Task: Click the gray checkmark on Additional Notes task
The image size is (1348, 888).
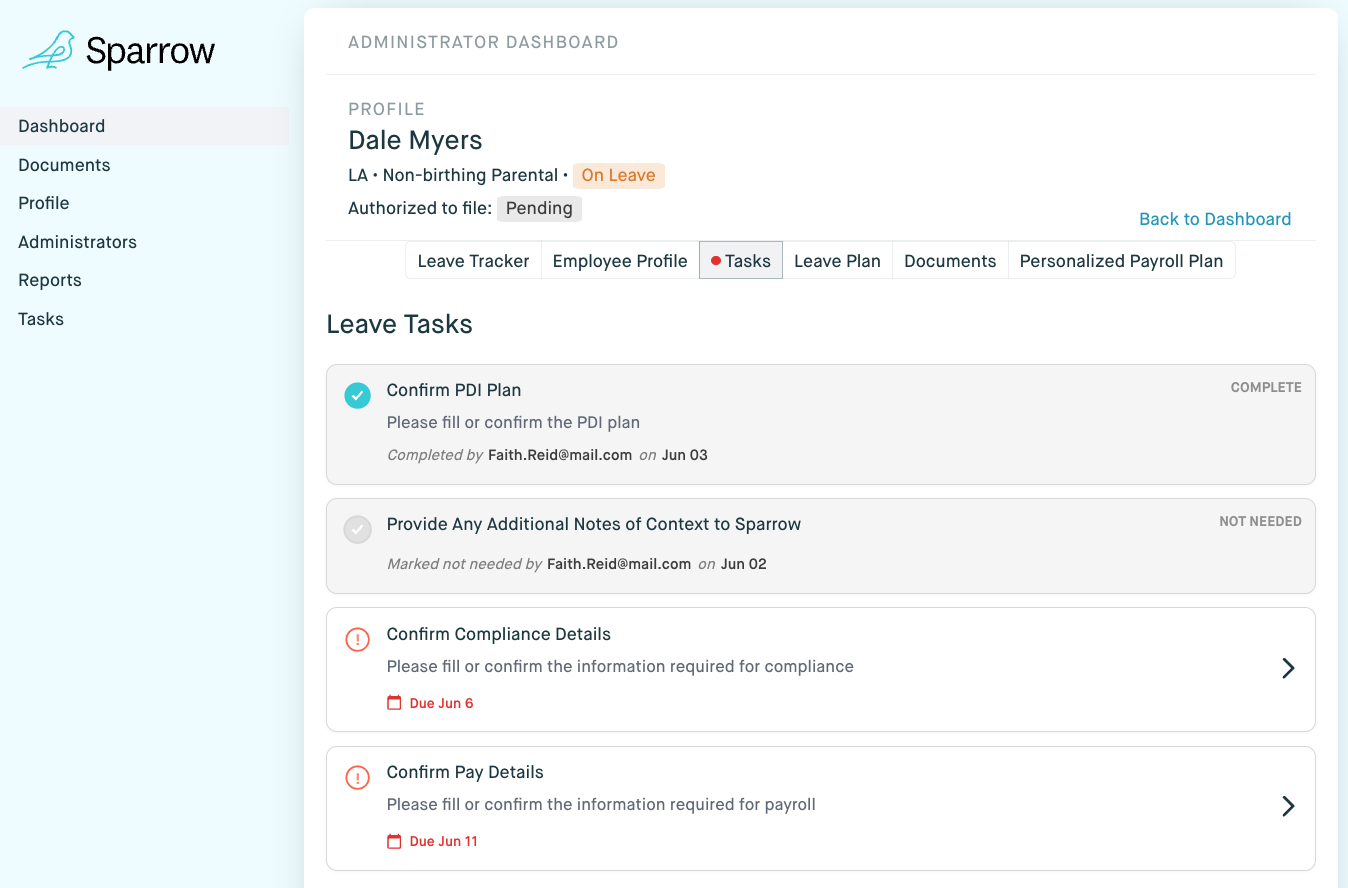Action: pos(357,530)
